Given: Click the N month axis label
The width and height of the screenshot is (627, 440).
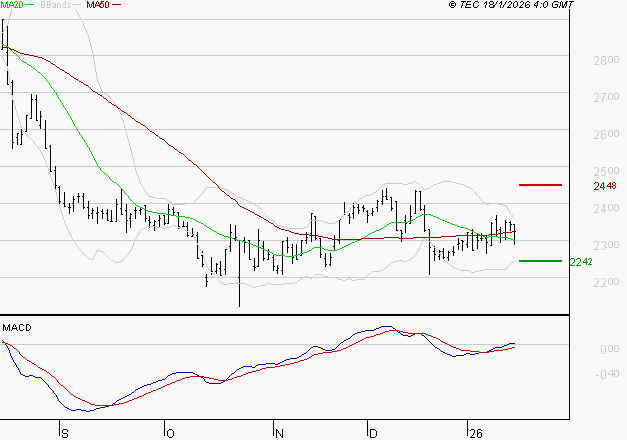Looking at the screenshot, I should (x=280, y=434).
